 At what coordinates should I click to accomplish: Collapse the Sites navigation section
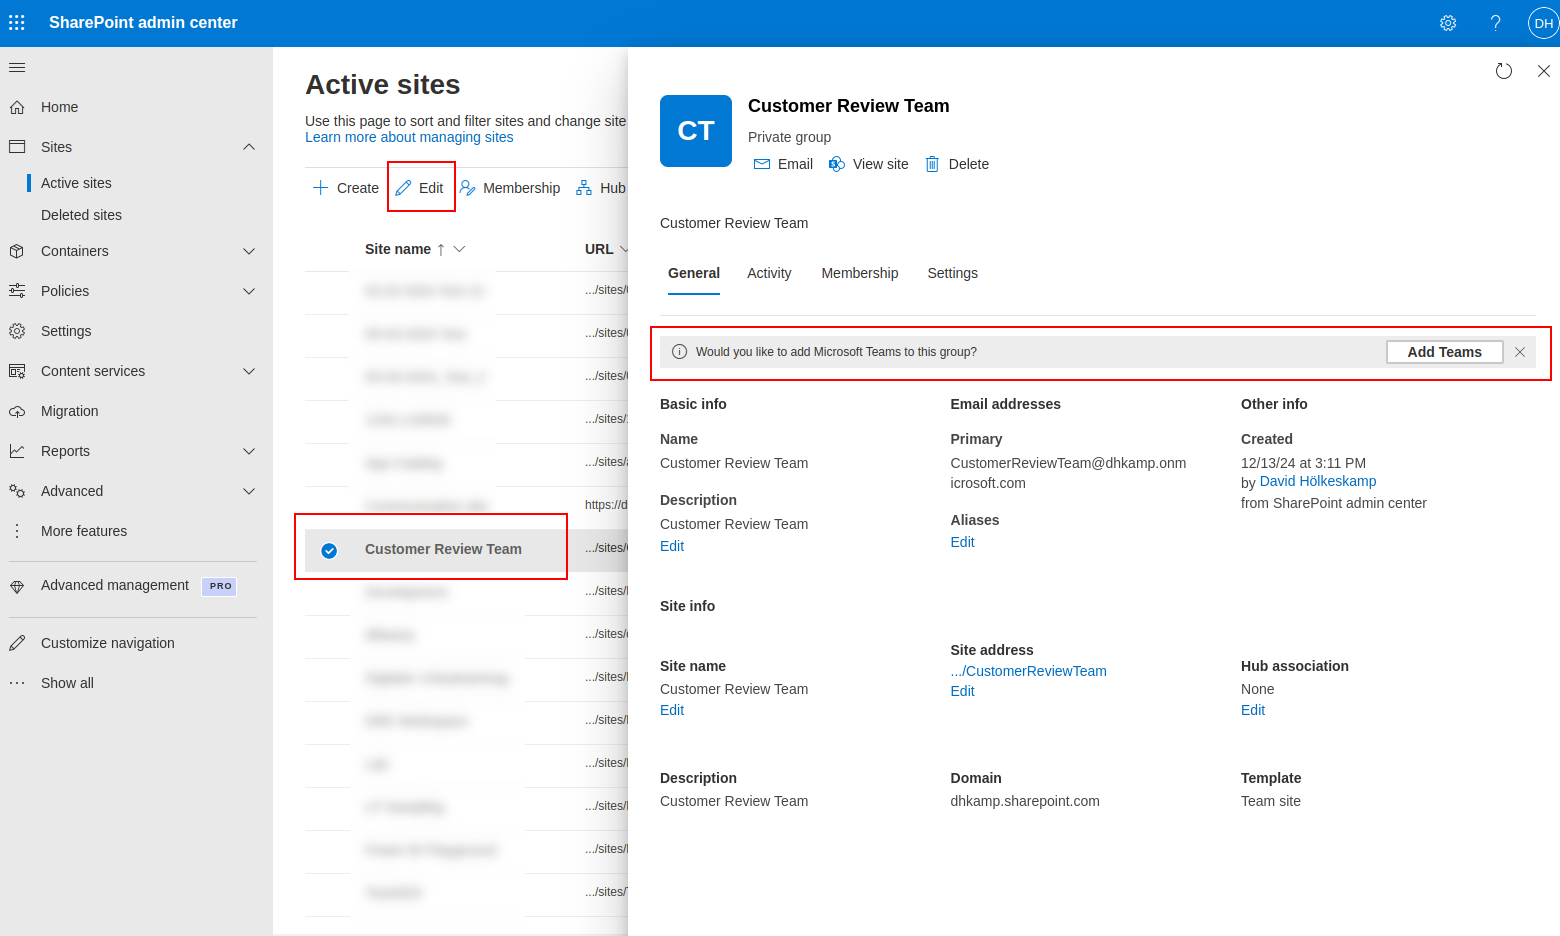249,147
